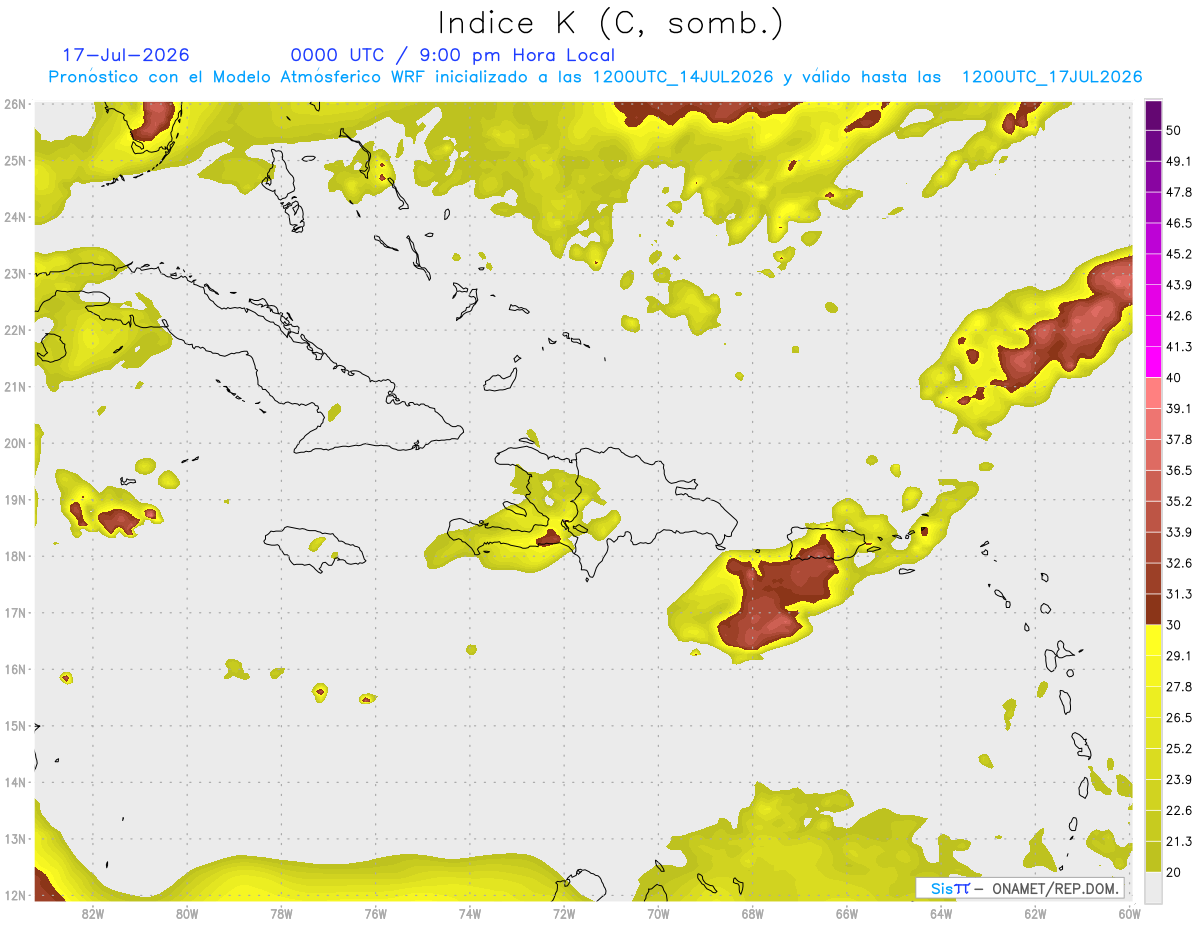Click the 74W longitude label

[x=470, y=913]
